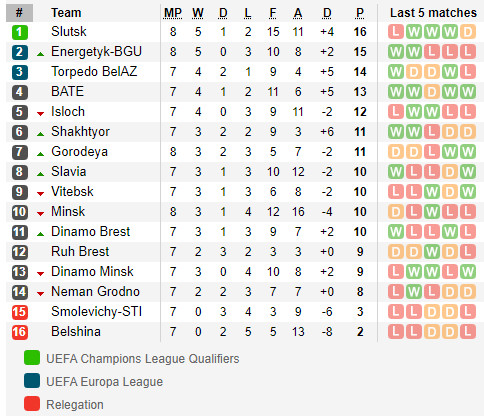Click the green up arrow beside Energetyk-BGU
Screen dimensions: 484x416
[40, 54]
